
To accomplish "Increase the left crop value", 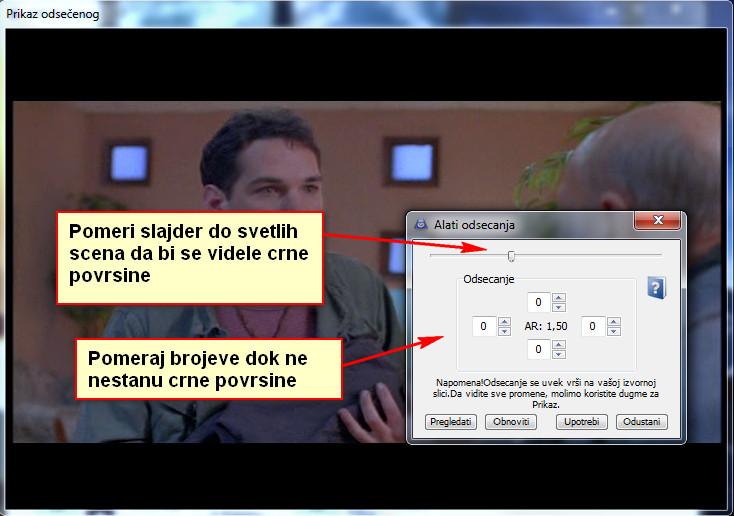I will click(x=504, y=322).
